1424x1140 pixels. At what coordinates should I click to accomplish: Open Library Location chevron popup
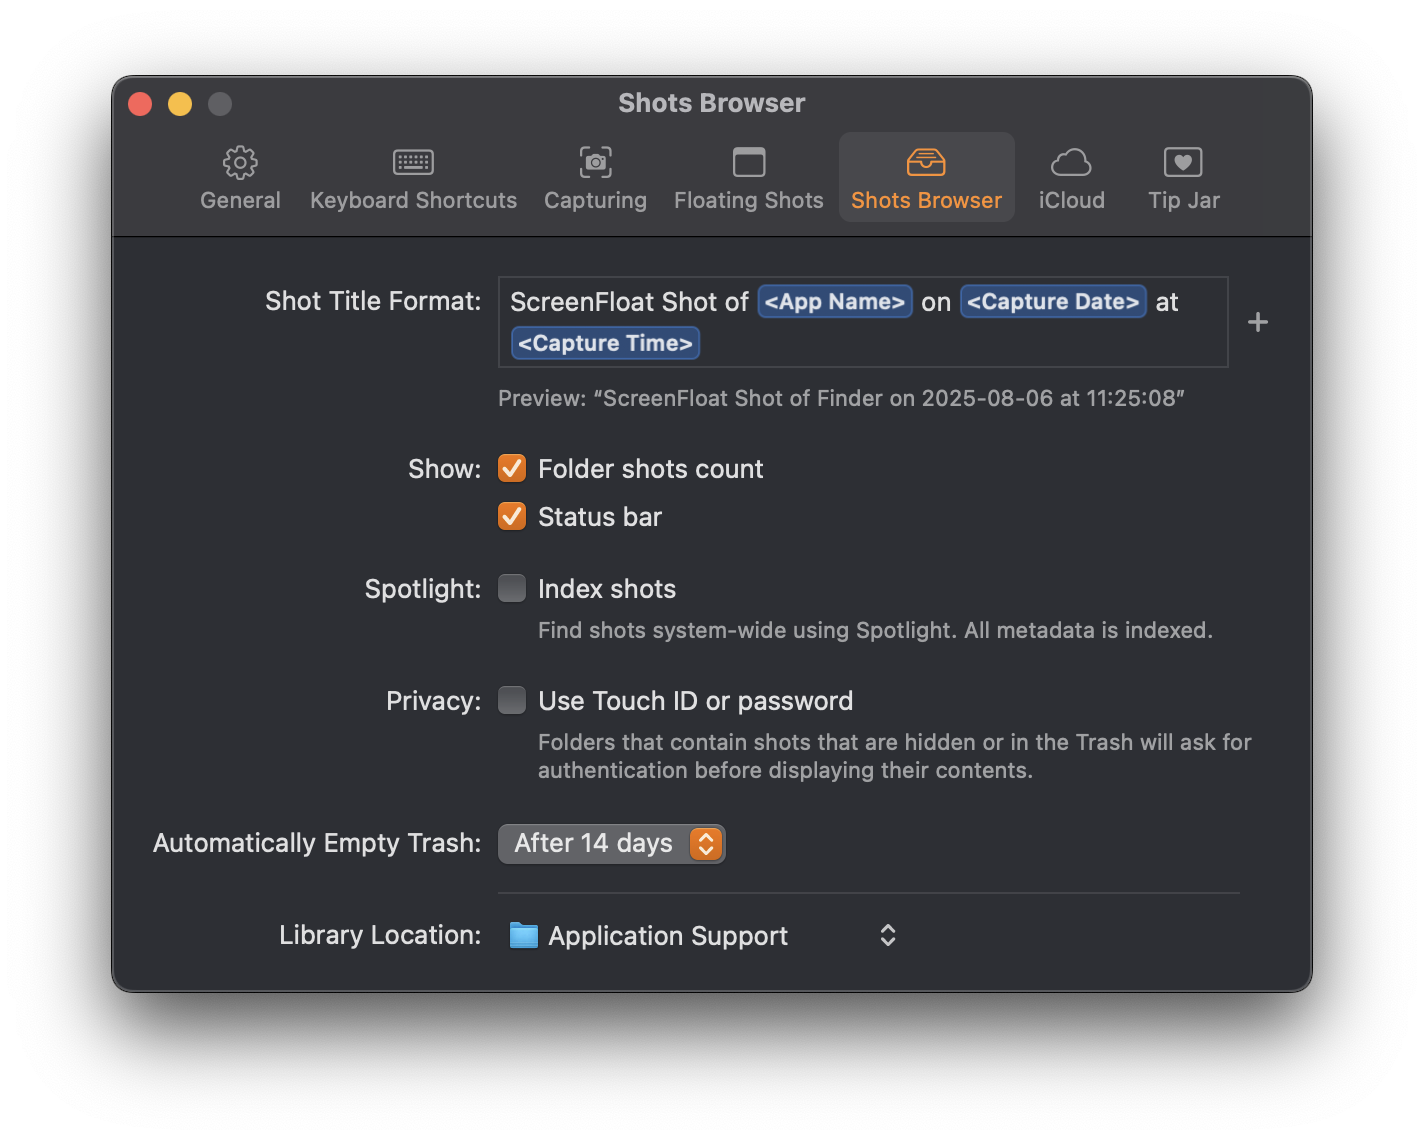pyautogui.click(x=887, y=935)
